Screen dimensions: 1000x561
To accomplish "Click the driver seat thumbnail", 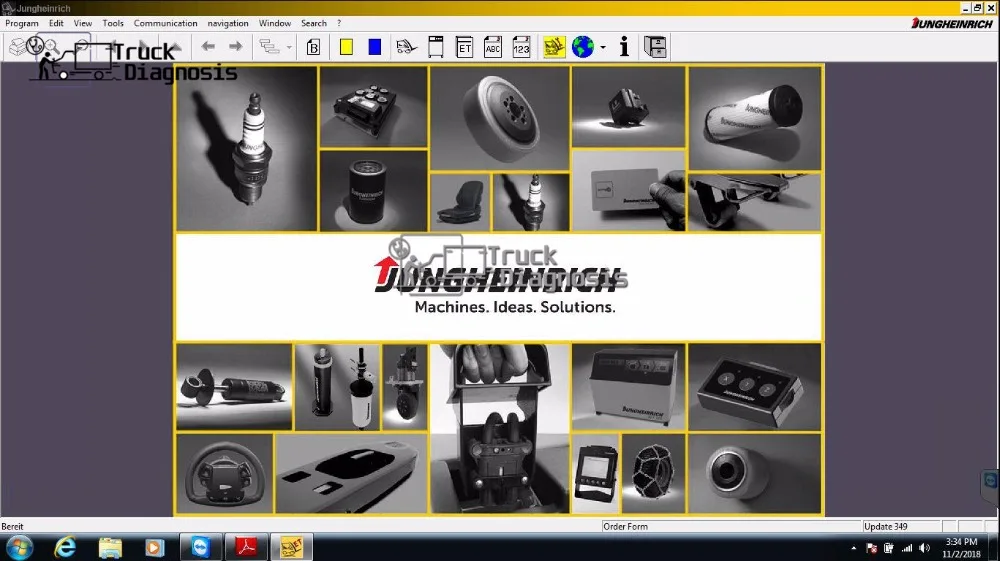I will click(x=460, y=202).
